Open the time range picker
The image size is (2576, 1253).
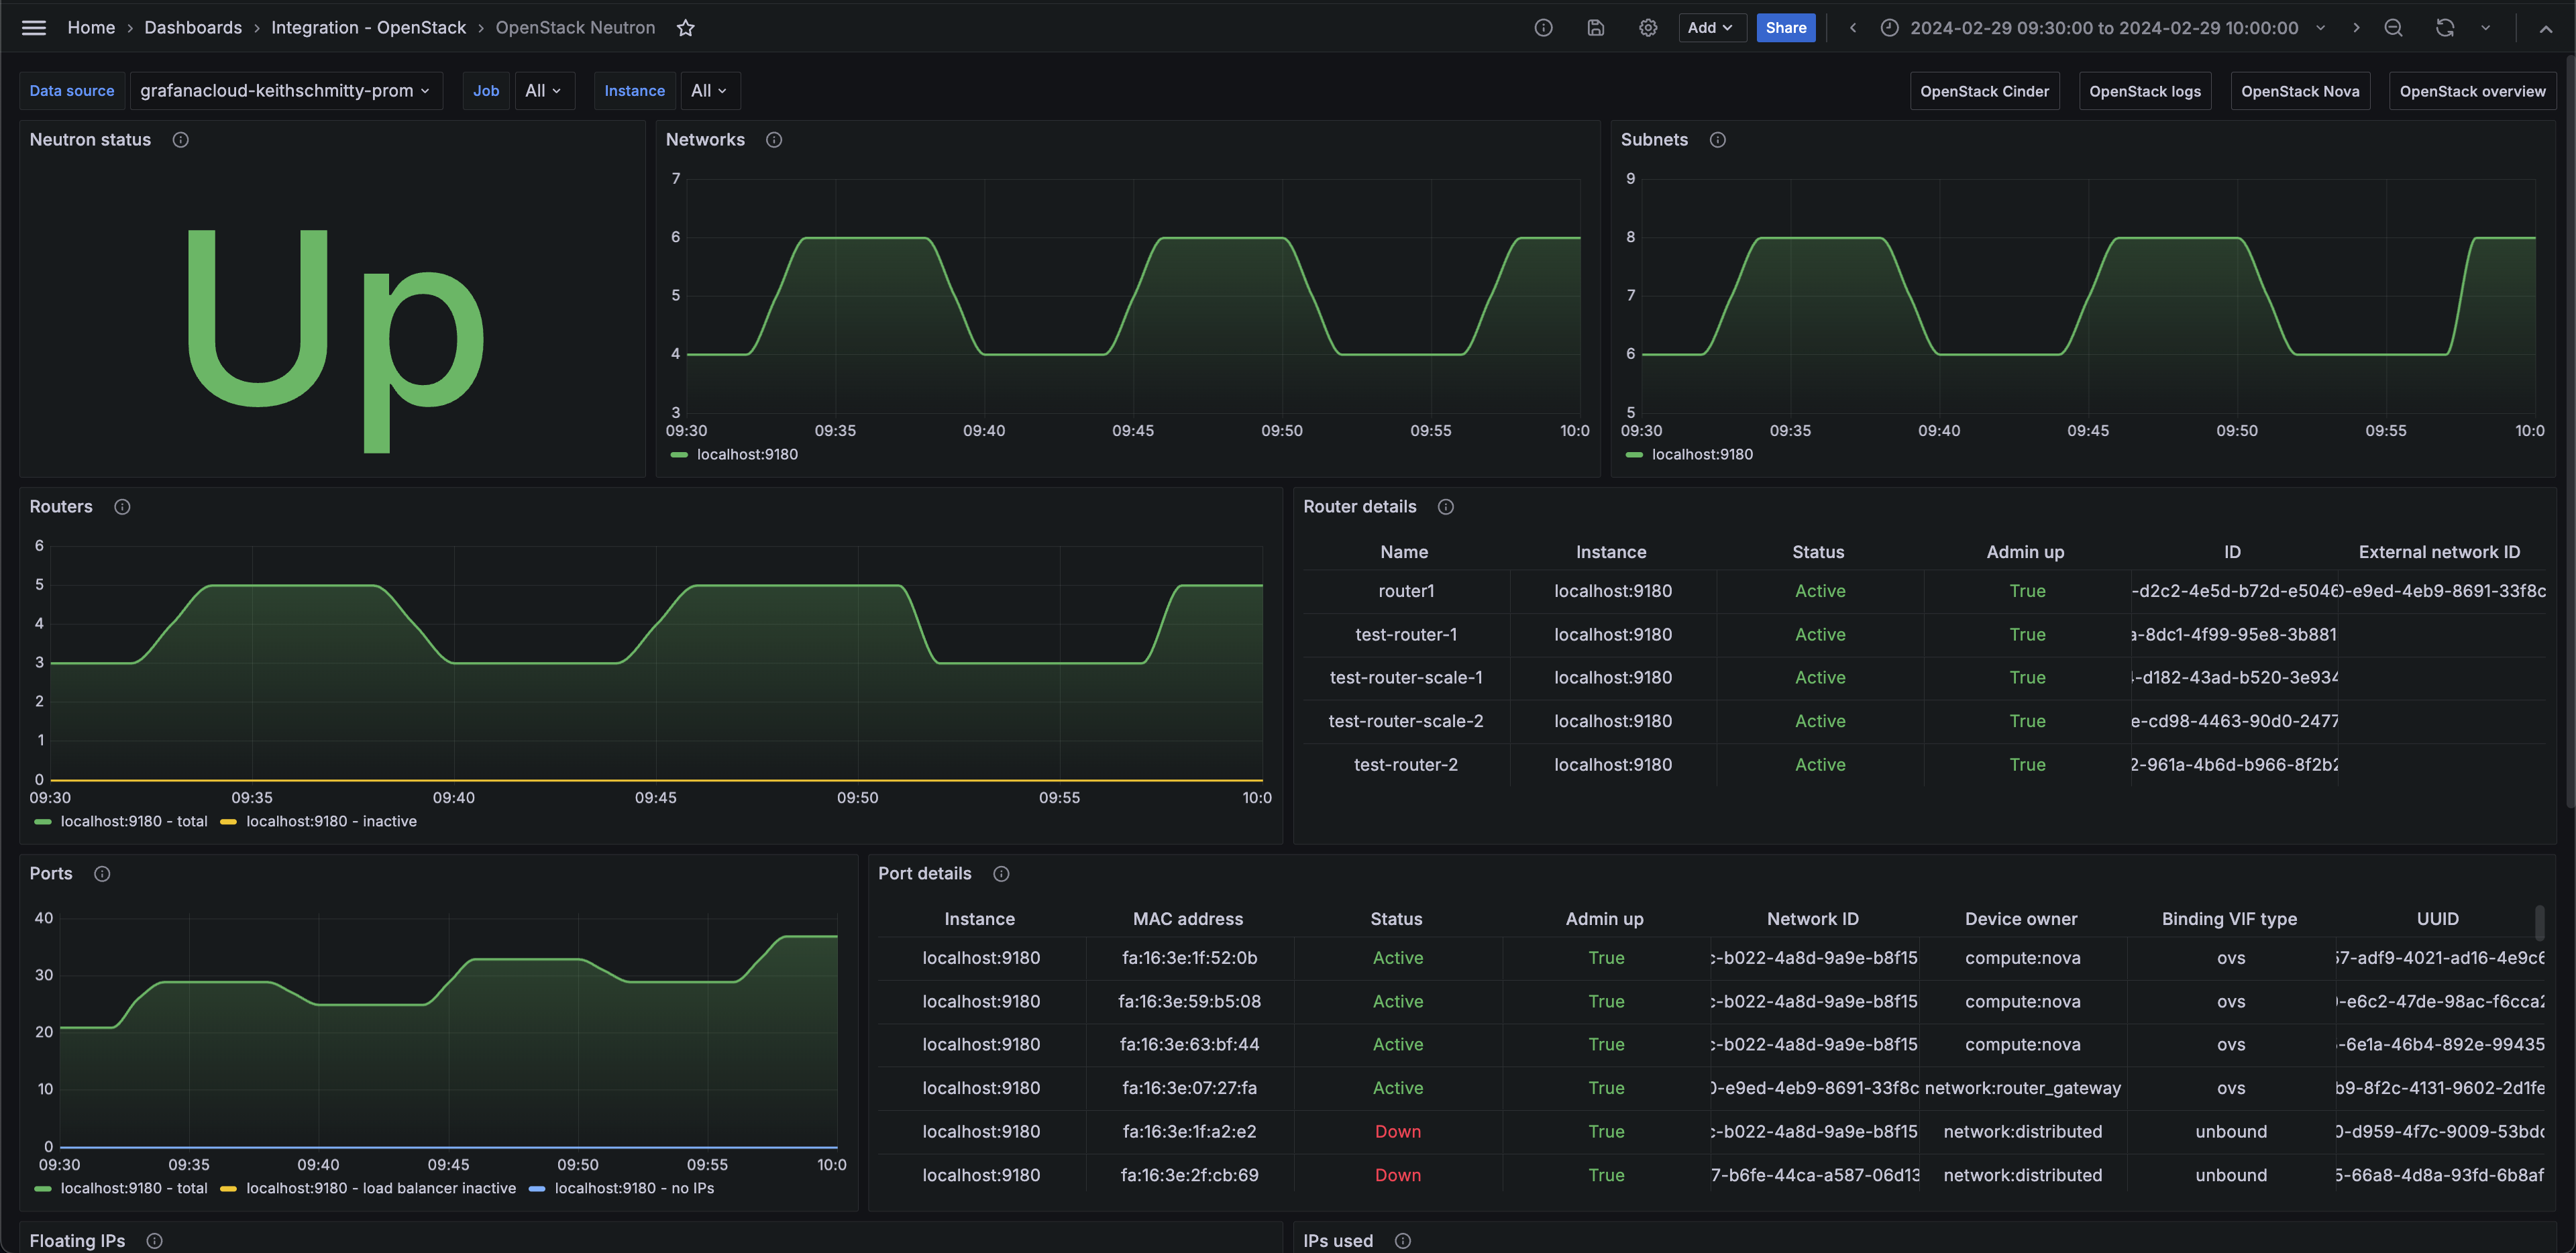[x=2103, y=28]
